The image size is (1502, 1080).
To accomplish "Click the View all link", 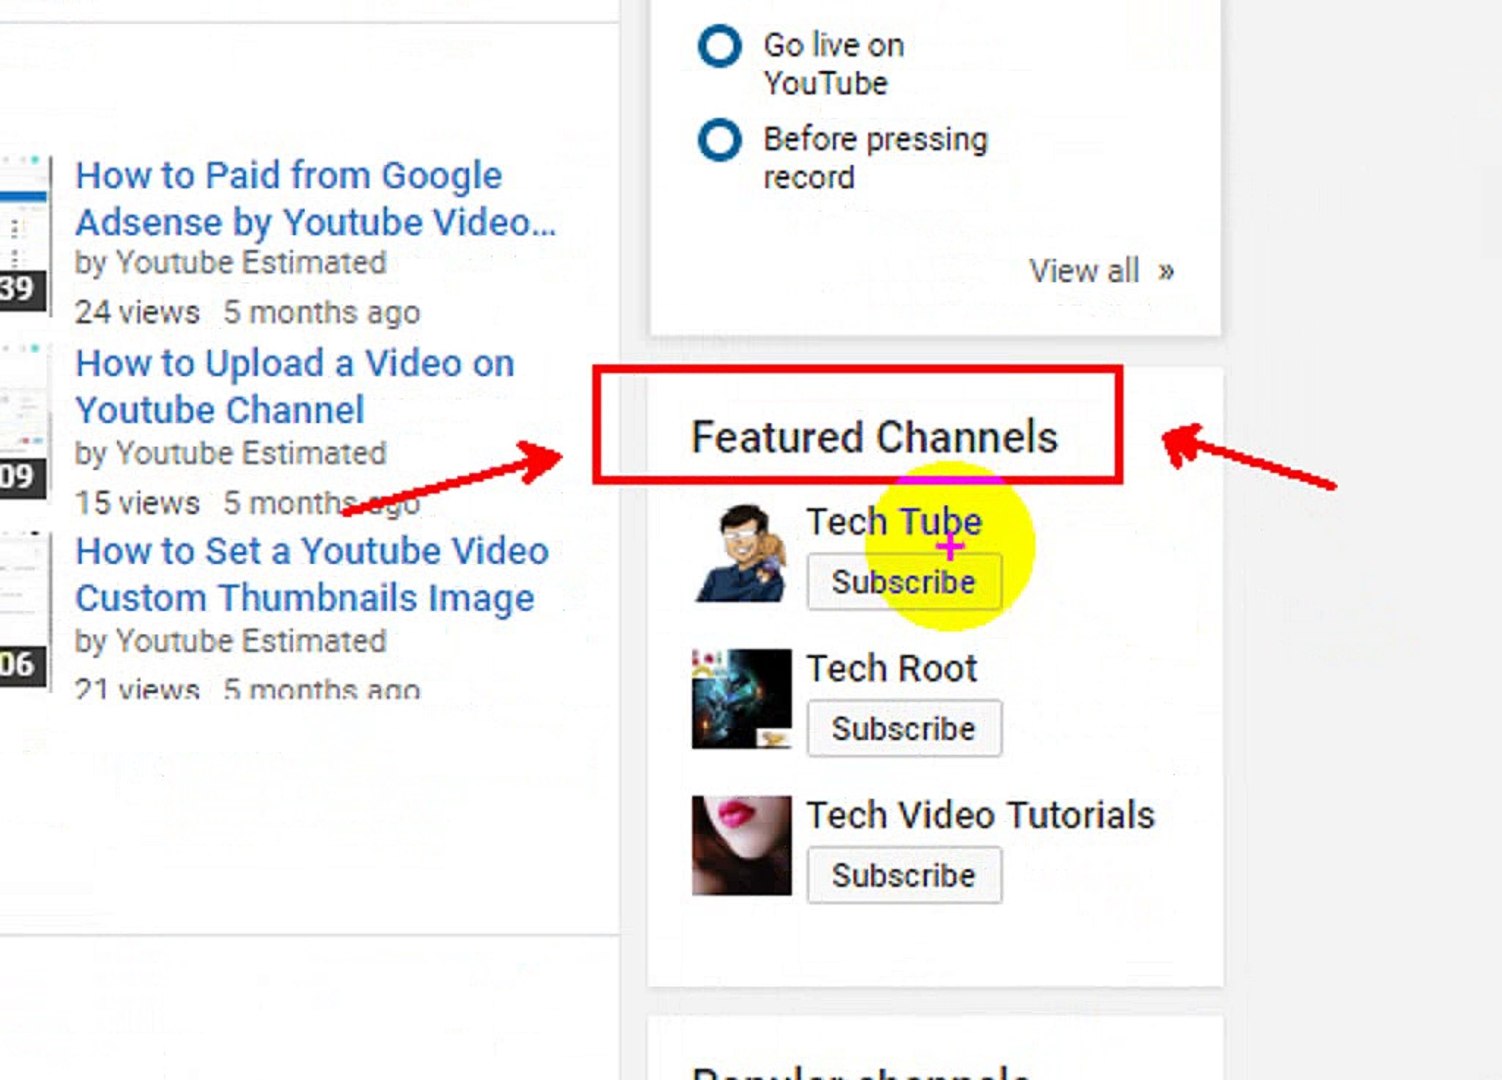I will tap(1102, 271).
